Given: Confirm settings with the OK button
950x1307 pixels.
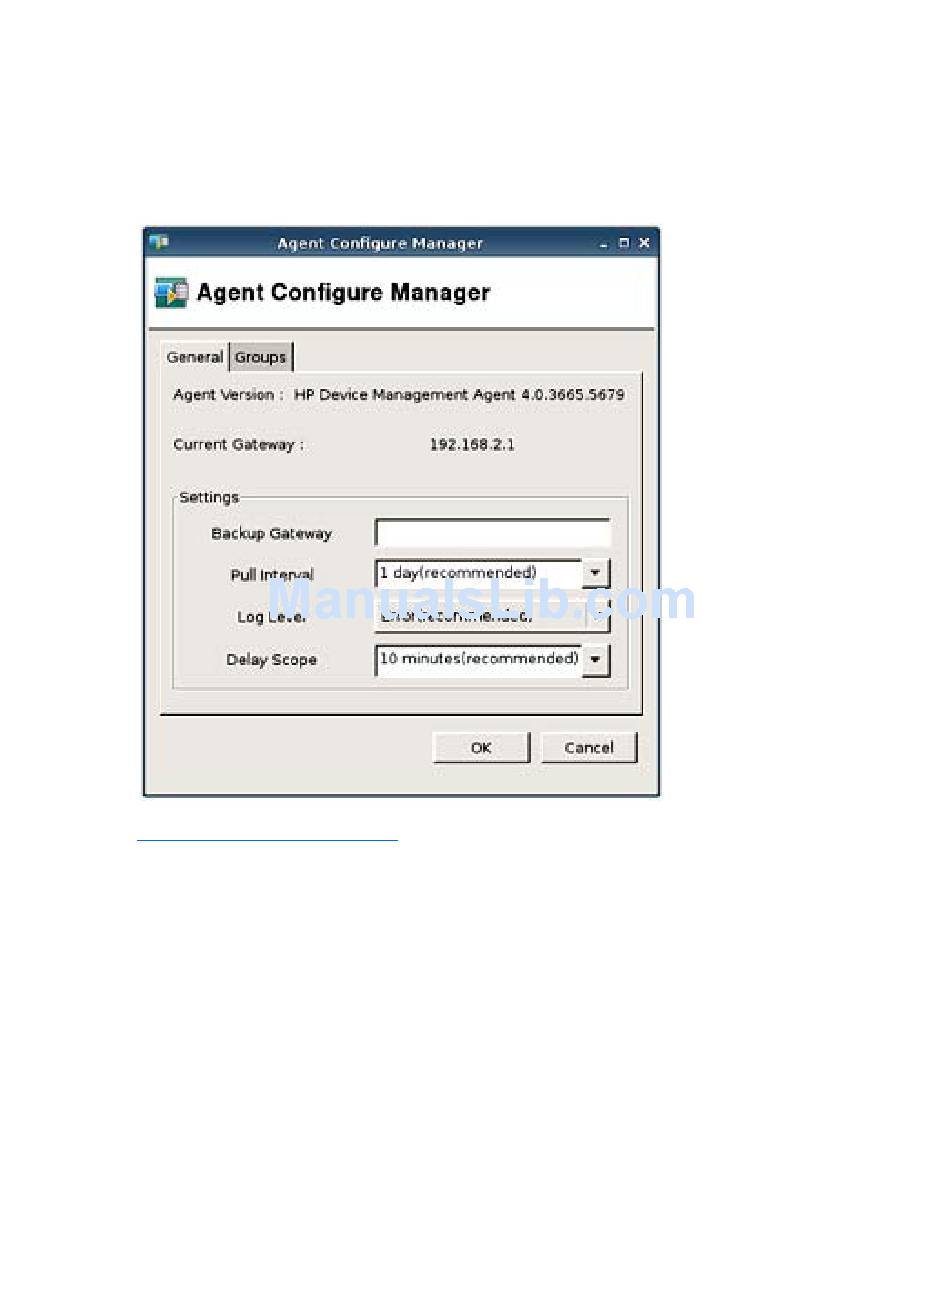Looking at the screenshot, I should click(481, 748).
